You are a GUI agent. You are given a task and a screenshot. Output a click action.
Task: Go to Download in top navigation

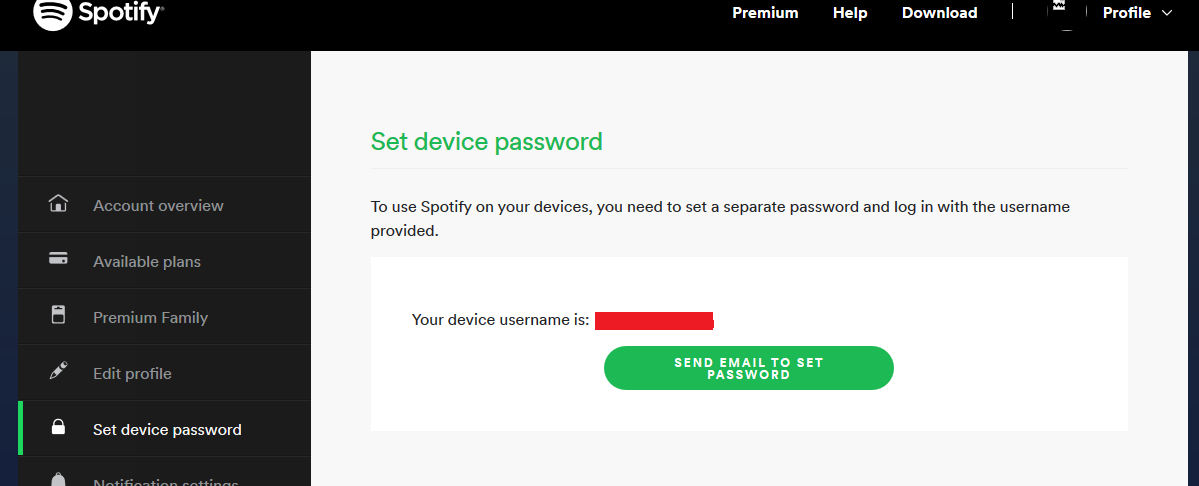tap(939, 13)
